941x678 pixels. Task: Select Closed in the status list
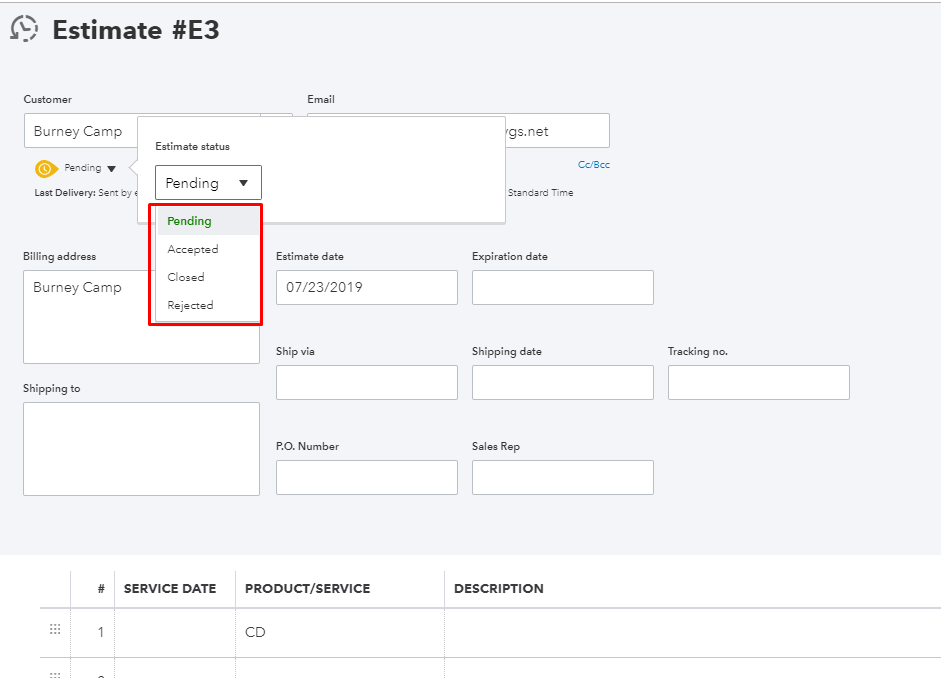186,277
